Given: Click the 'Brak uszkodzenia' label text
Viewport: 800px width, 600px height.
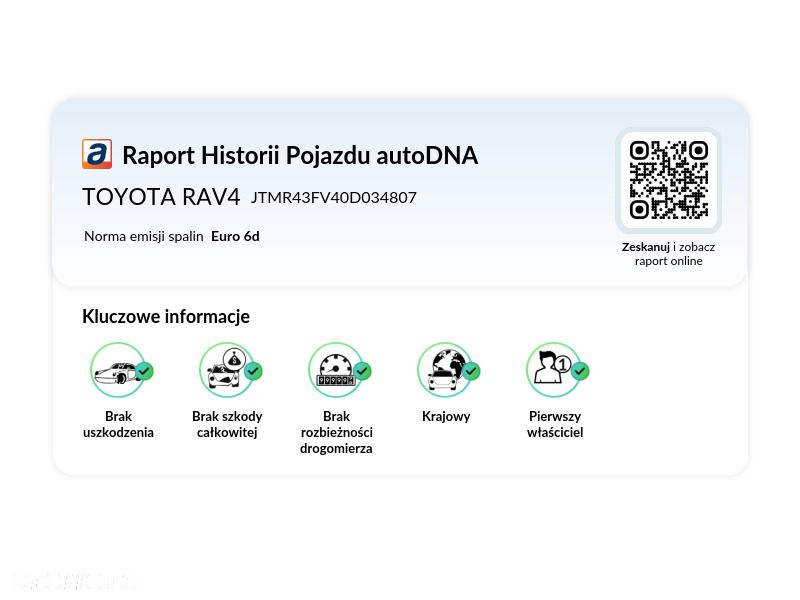Looking at the screenshot, I should pos(118,424).
